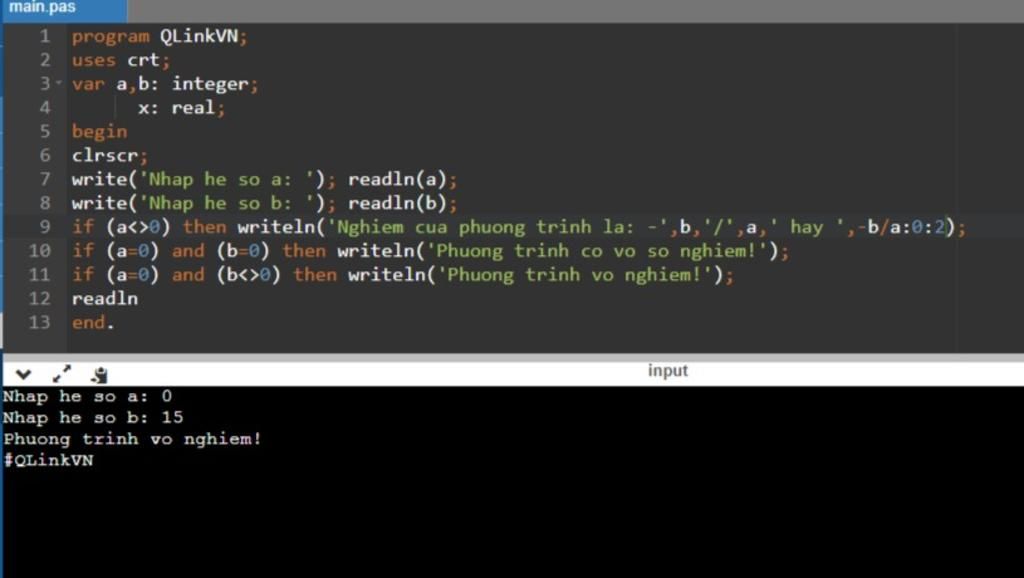This screenshot has width=1024, height=578.
Task: Click the 'Phuong trinh co vo so nghiem!' string
Action: (598, 251)
